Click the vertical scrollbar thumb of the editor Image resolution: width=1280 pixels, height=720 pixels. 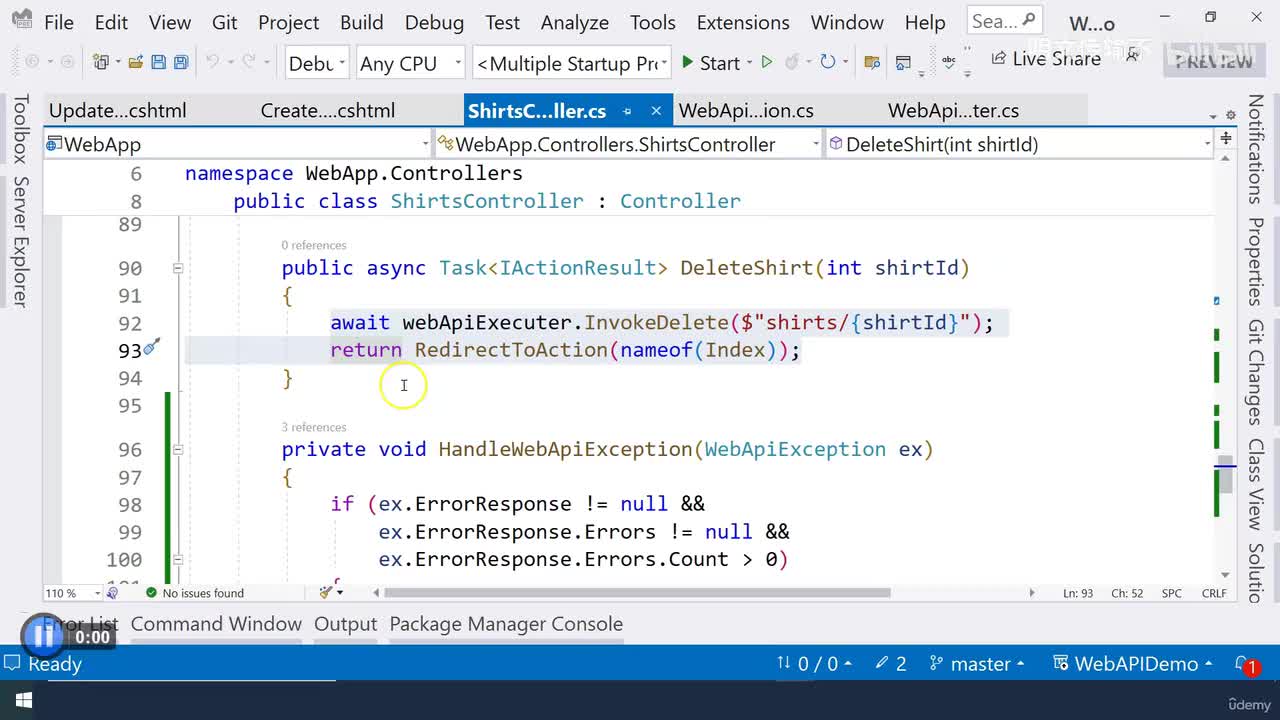(1226, 472)
